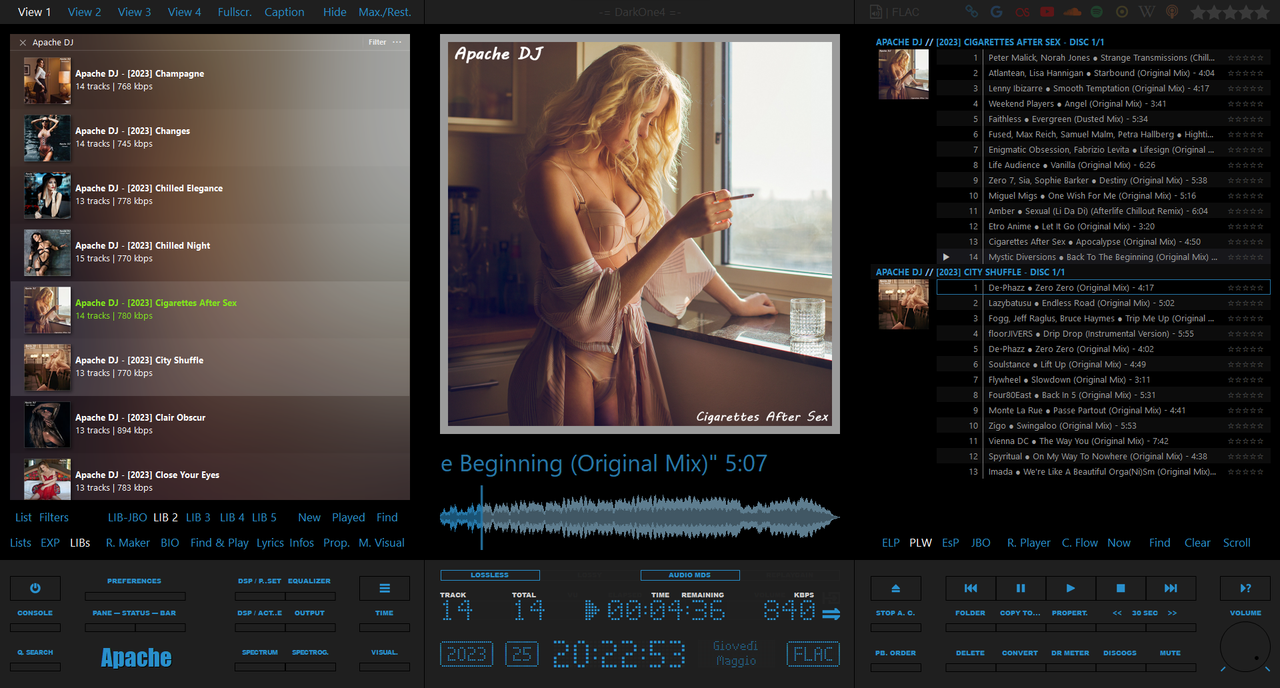This screenshot has height=688, width=1280.
Task: Open the YouTube icon
Action: coord(1046,12)
